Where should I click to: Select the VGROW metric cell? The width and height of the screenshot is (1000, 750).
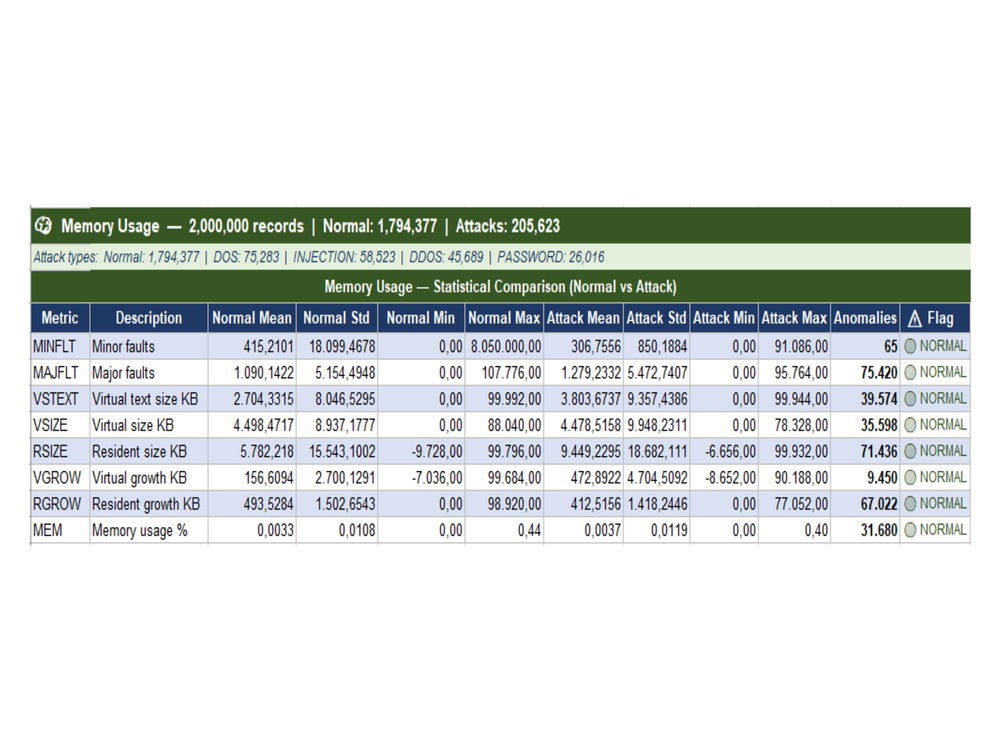pos(60,477)
